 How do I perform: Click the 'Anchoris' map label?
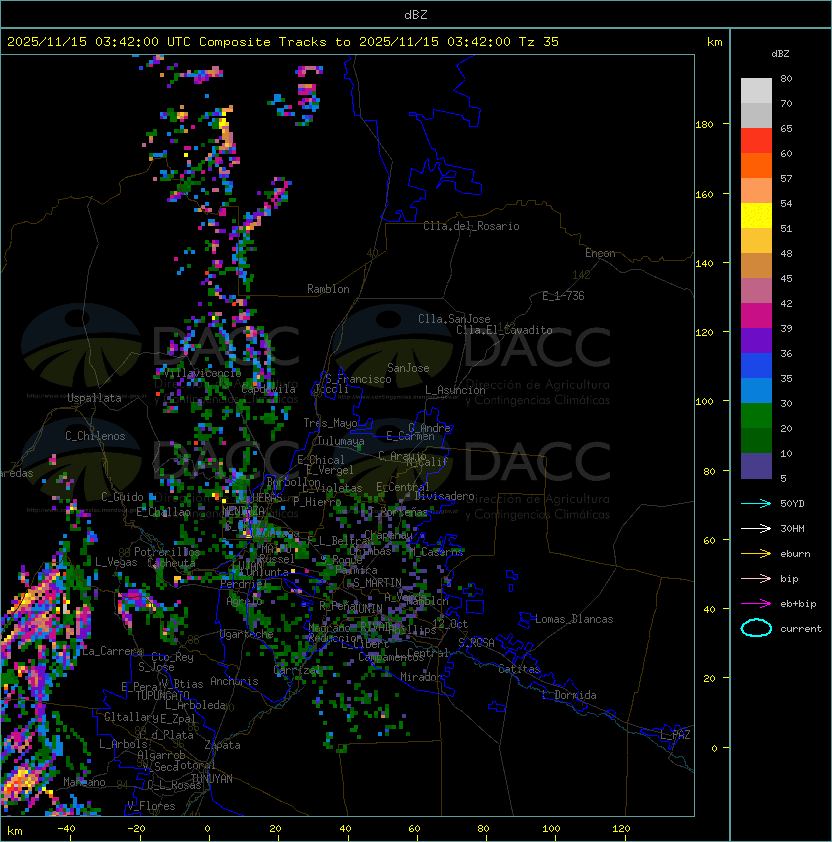click(234, 681)
